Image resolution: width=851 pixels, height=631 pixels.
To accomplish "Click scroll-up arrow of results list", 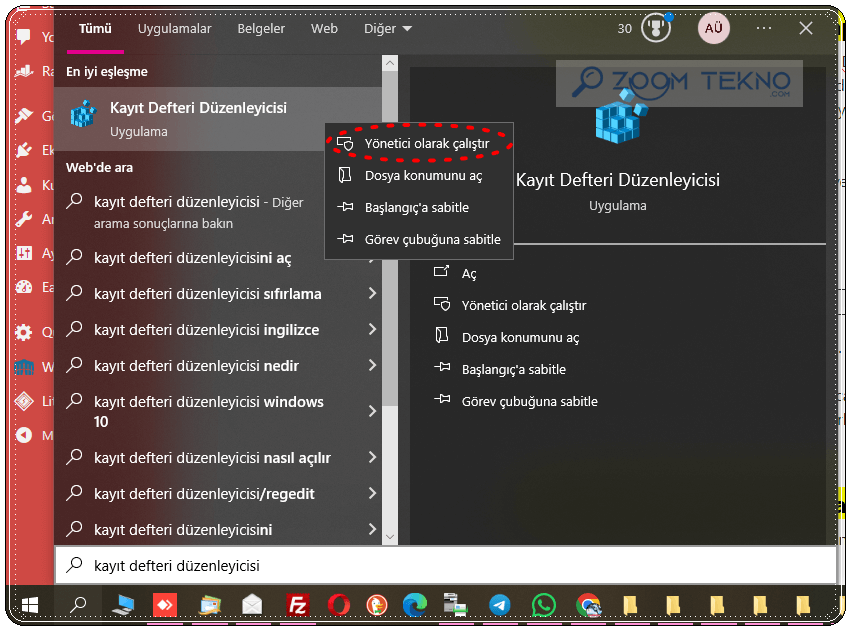I will pos(390,63).
